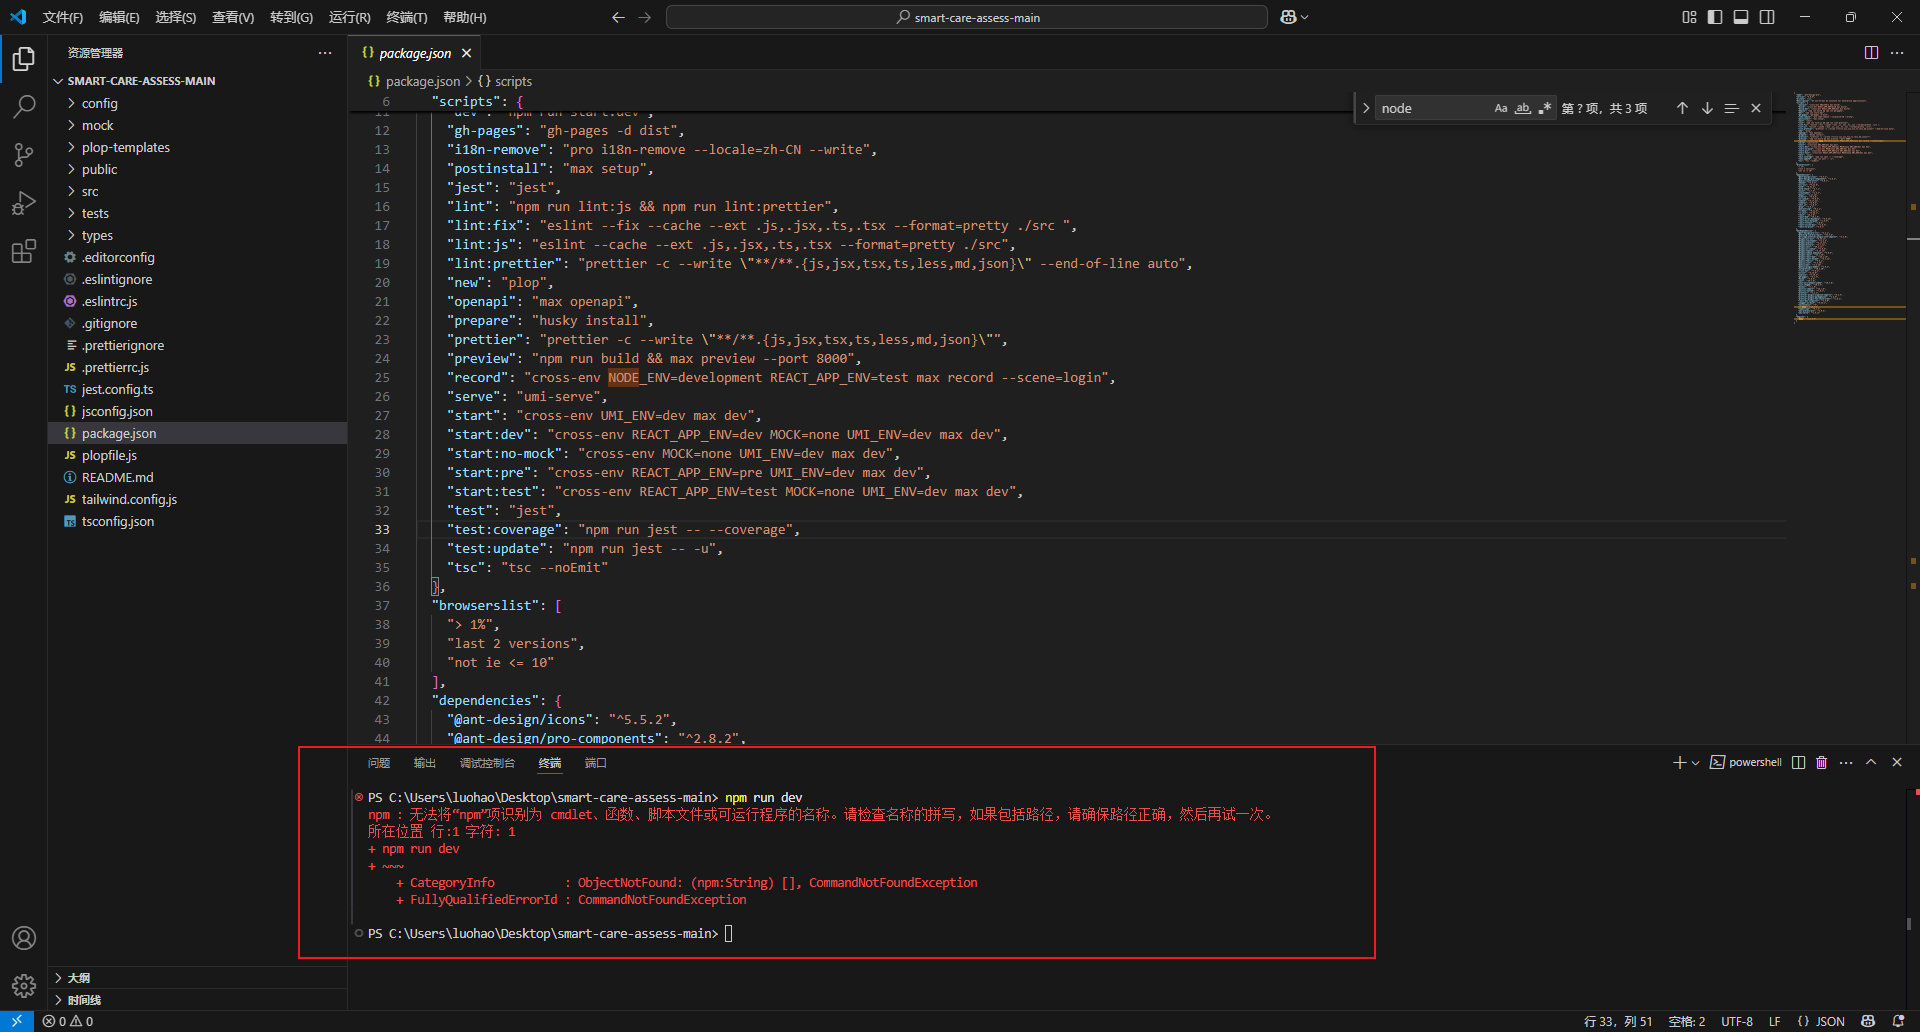This screenshot has height=1032, width=1920.
Task: Expand the 大纲 outline section
Action: click(x=80, y=977)
